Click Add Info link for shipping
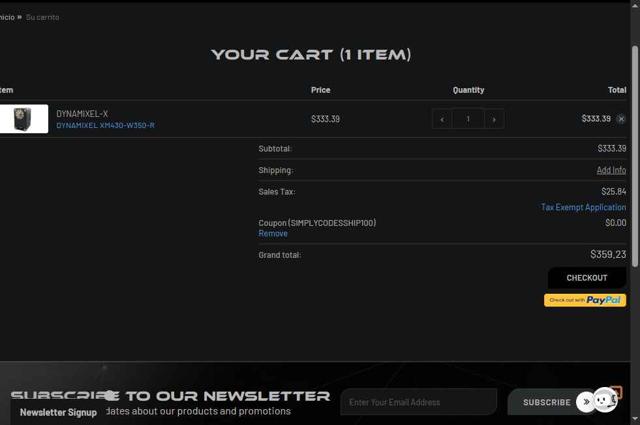The width and height of the screenshot is (640, 425). (611, 170)
